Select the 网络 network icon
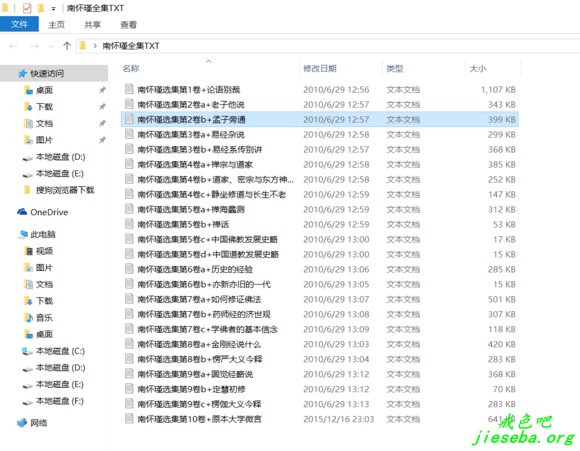 [22, 423]
